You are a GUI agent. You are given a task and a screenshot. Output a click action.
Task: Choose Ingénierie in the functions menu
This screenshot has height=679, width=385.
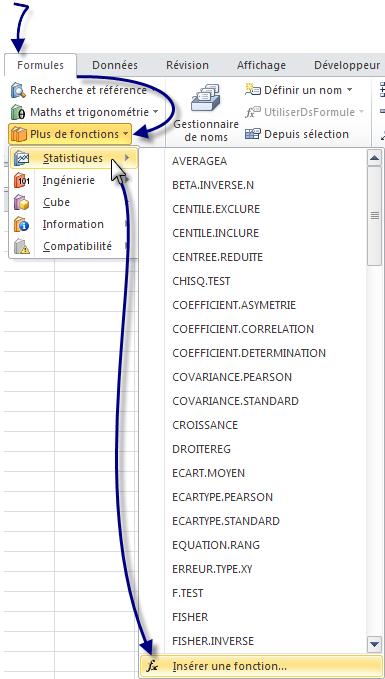[x=73, y=180]
